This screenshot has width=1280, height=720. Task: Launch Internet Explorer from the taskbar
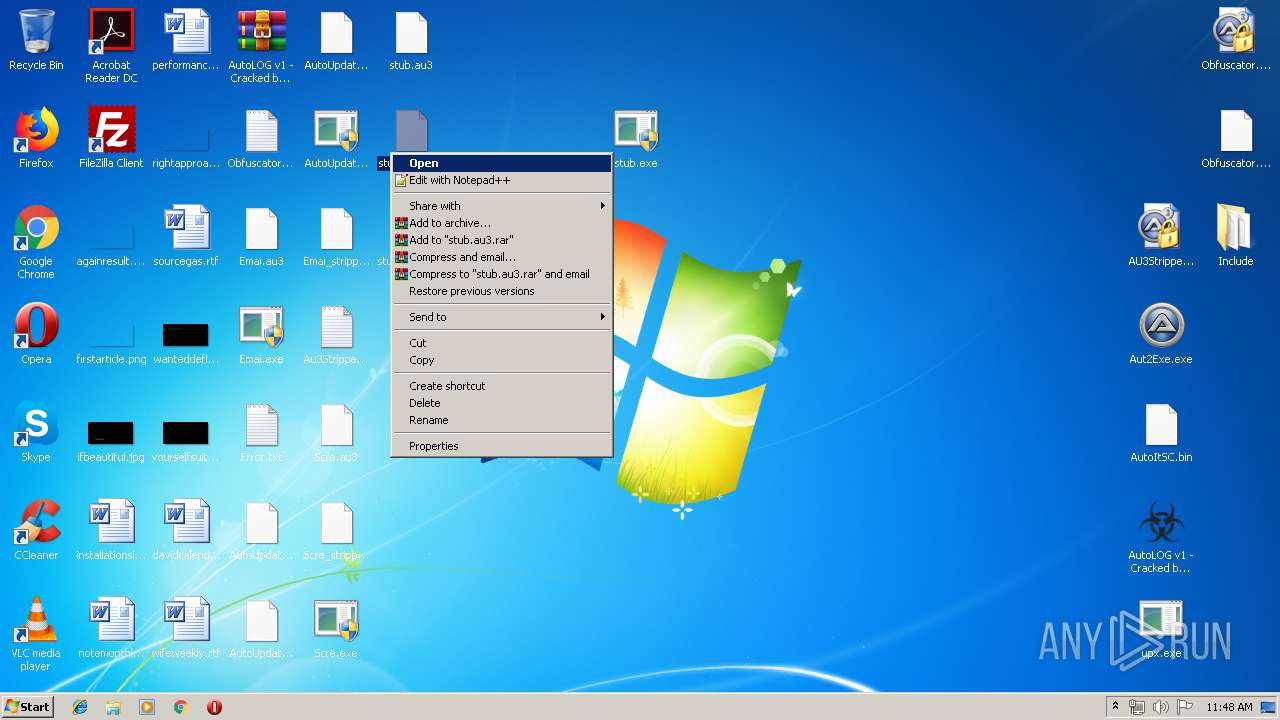click(80, 707)
